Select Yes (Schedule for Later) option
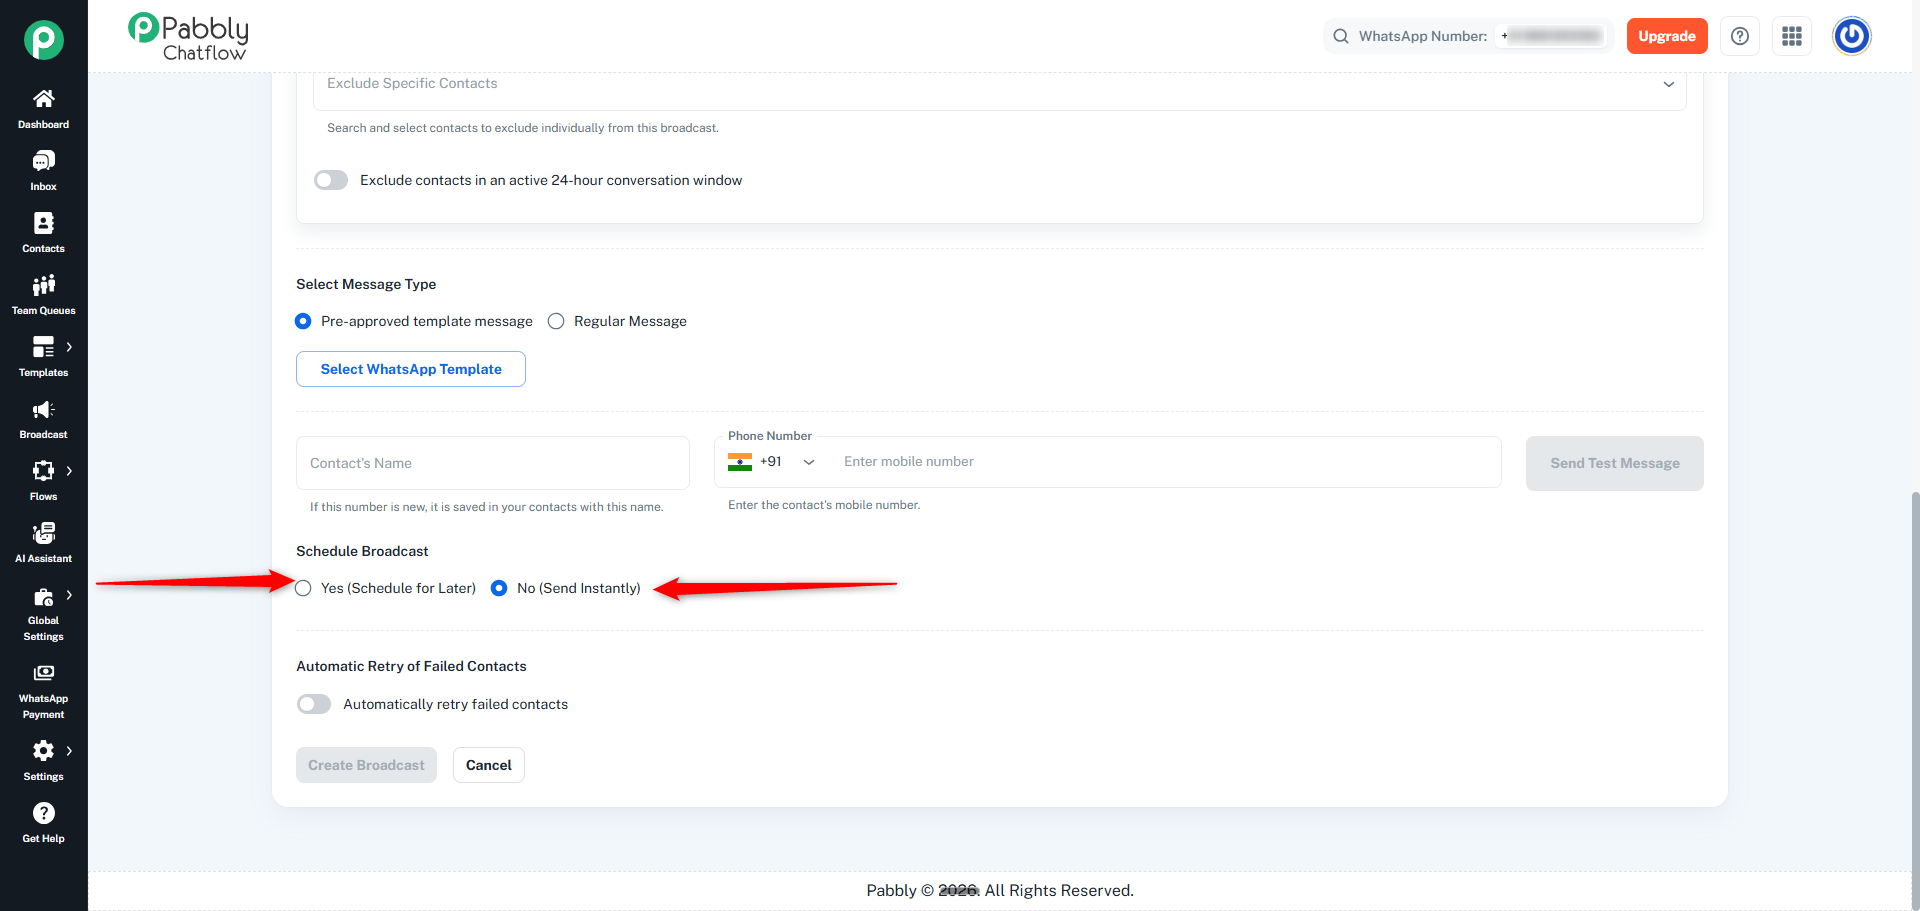The width and height of the screenshot is (1920, 911). [x=304, y=588]
